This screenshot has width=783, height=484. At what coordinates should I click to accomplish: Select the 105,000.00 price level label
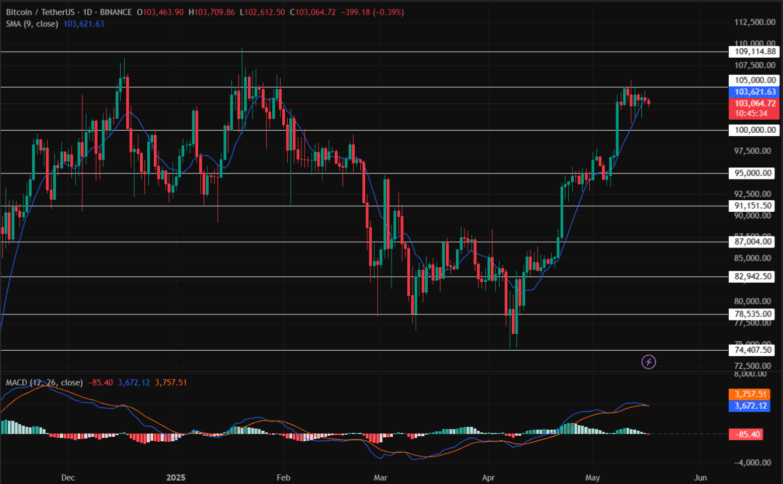click(x=754, y=80)
